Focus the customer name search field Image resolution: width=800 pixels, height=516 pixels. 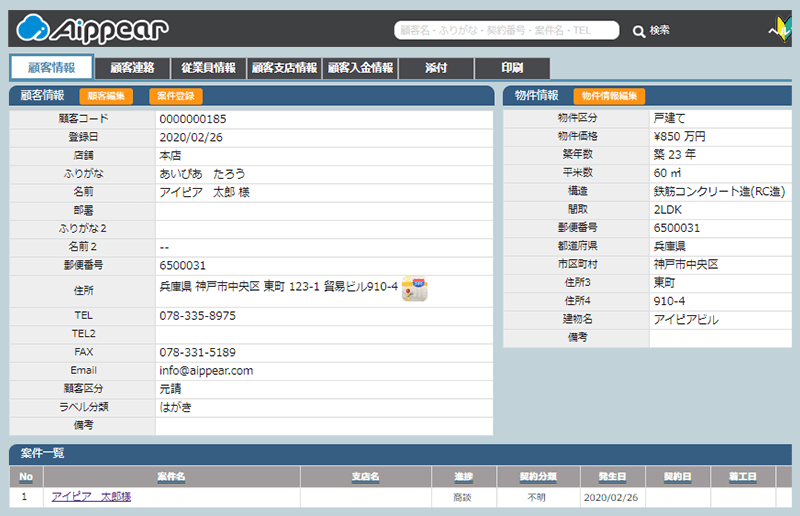tap(506, 31)
